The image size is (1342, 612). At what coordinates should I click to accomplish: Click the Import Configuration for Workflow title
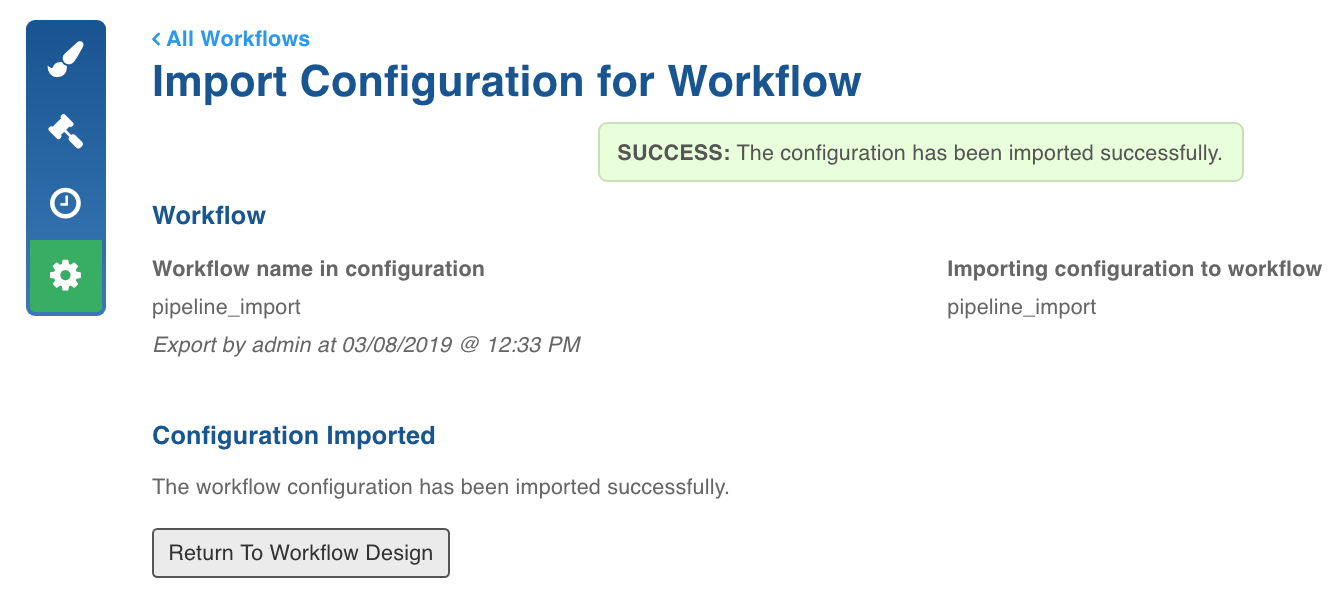tap(506, 82)
